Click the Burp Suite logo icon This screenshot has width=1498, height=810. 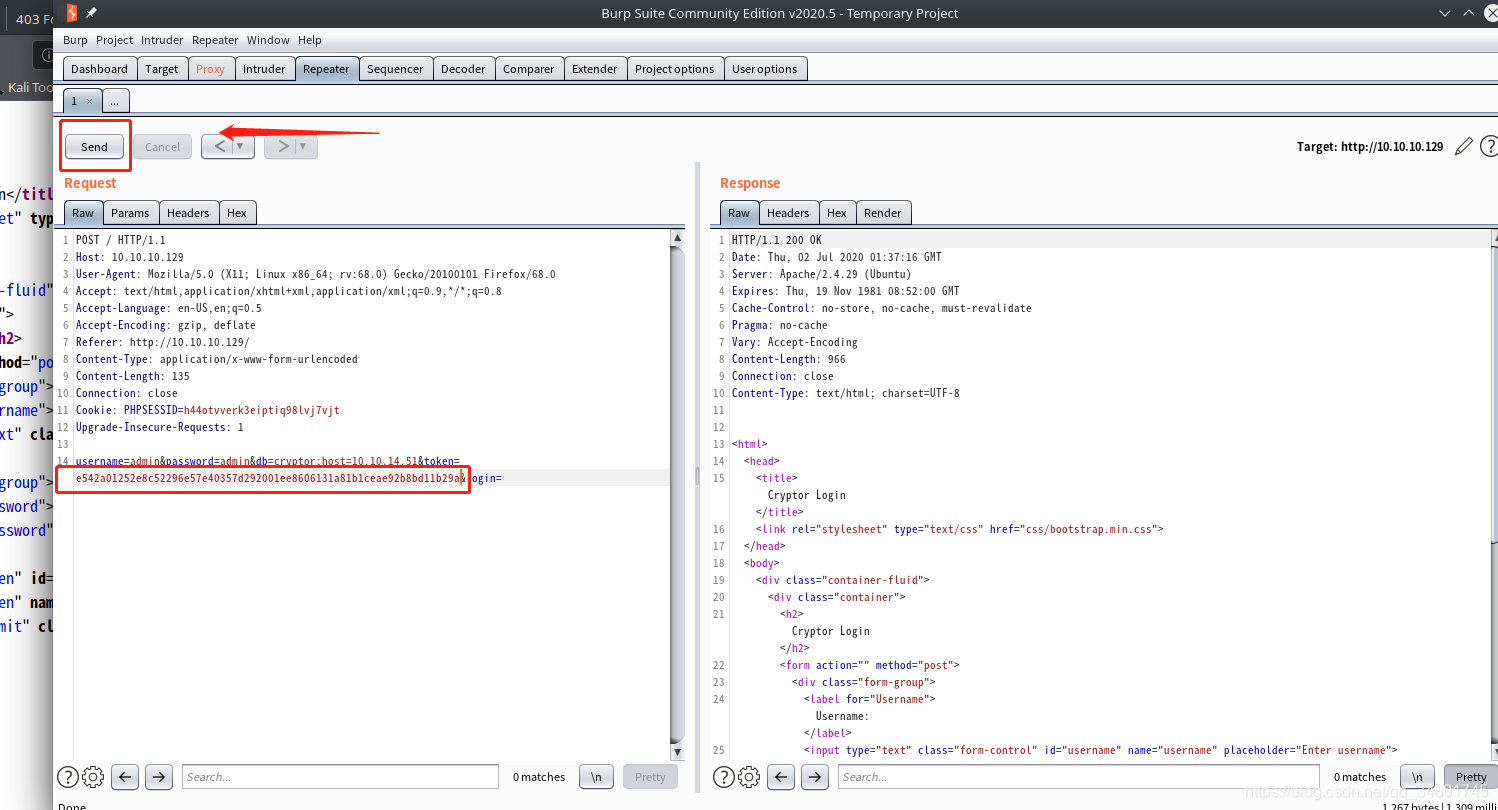click(x=73, y=13)
